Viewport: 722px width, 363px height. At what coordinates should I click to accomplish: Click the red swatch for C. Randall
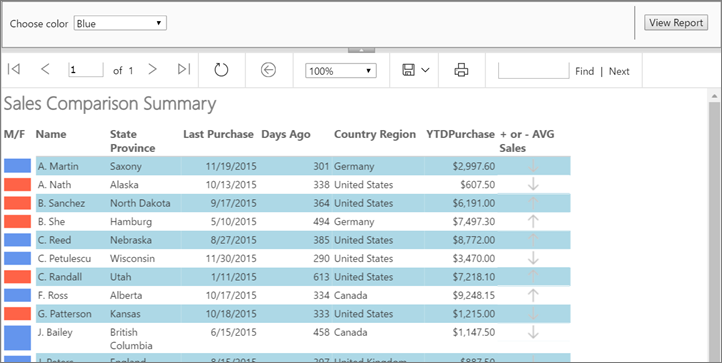pos(17,276)
